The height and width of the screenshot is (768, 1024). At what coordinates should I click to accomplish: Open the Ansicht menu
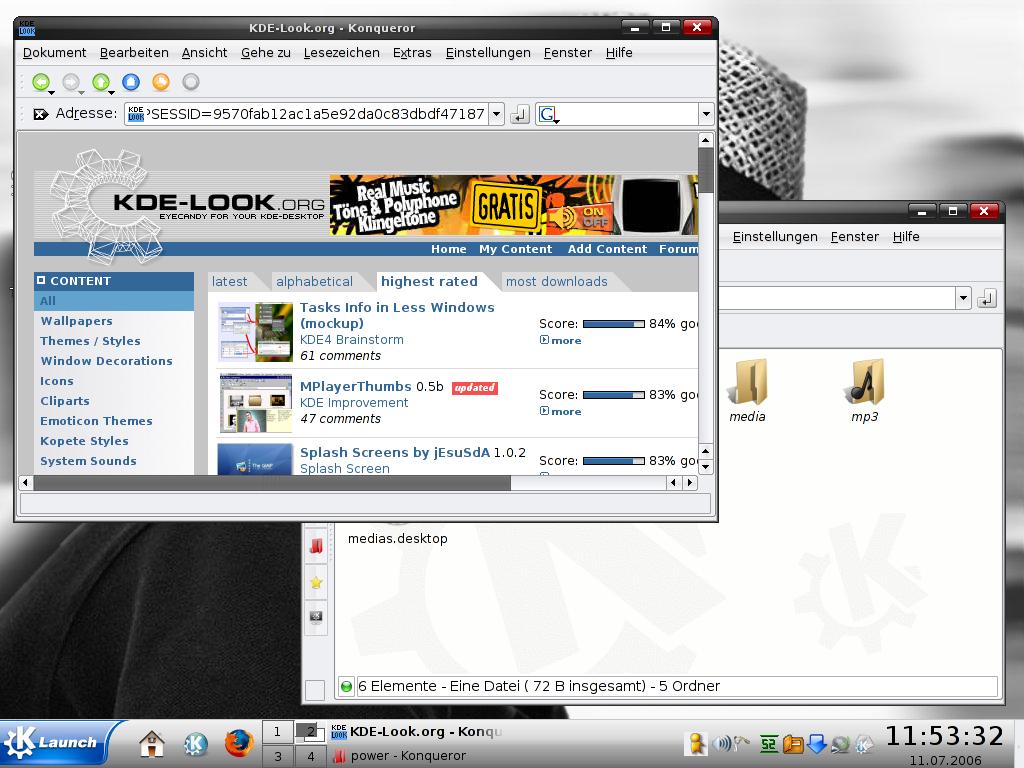tap(204, 53)
